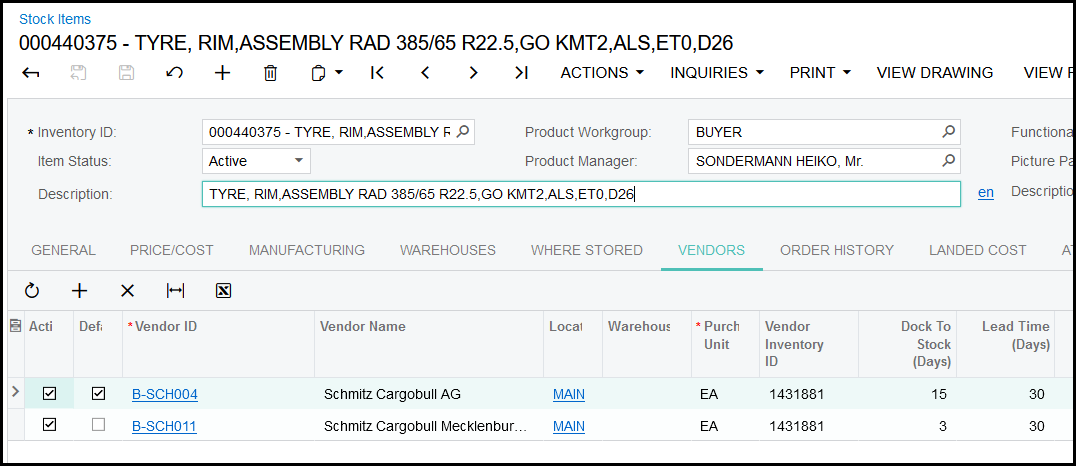
Task: Jump to the last record icon
Action: [x=521, y=73]
